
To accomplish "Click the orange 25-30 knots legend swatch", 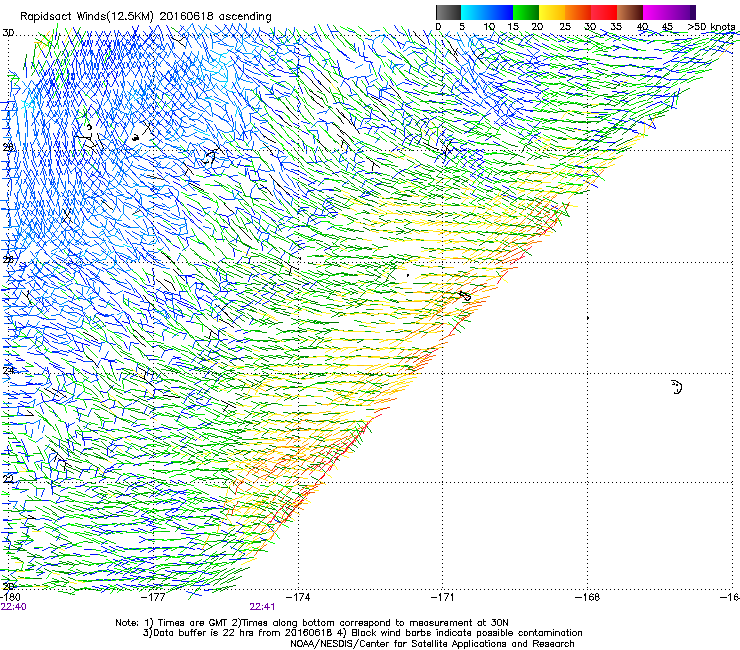I will coord(578,12).
